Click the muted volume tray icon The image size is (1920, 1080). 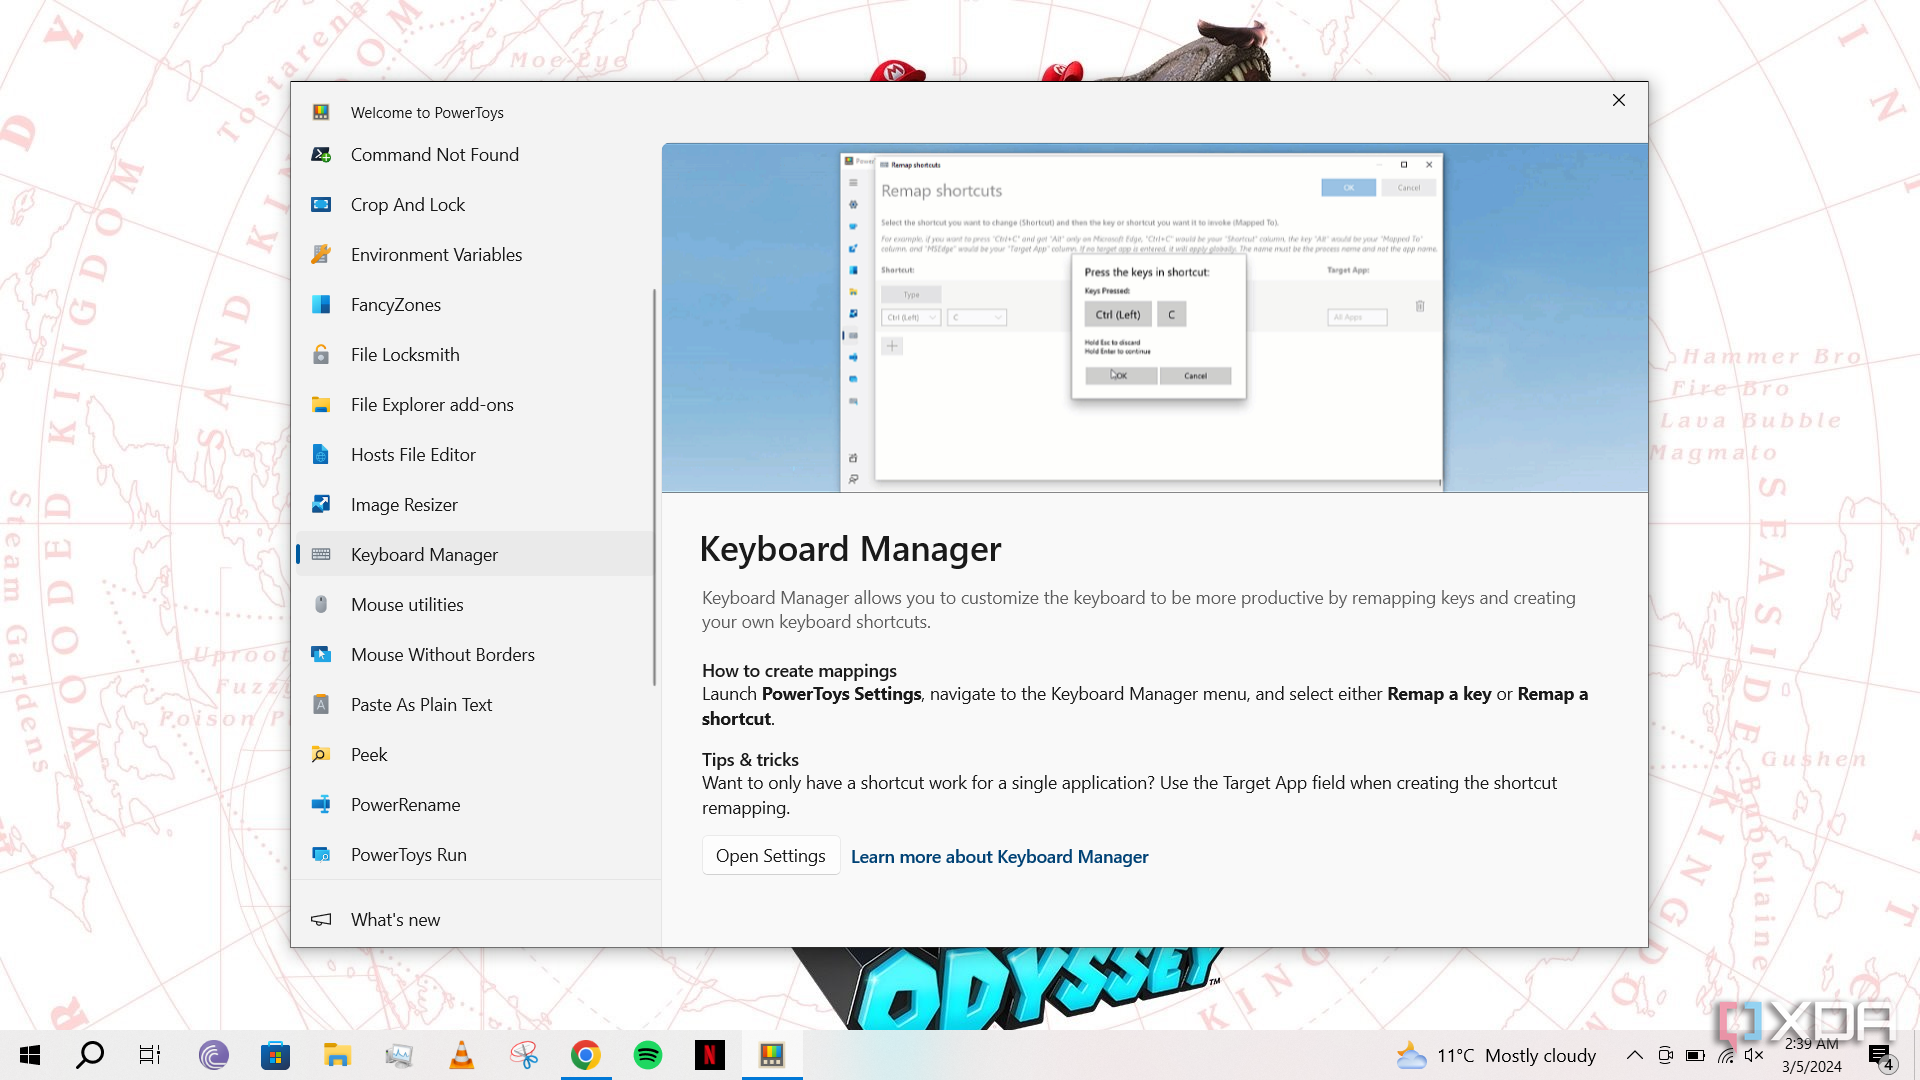tap(1754, 1055)
